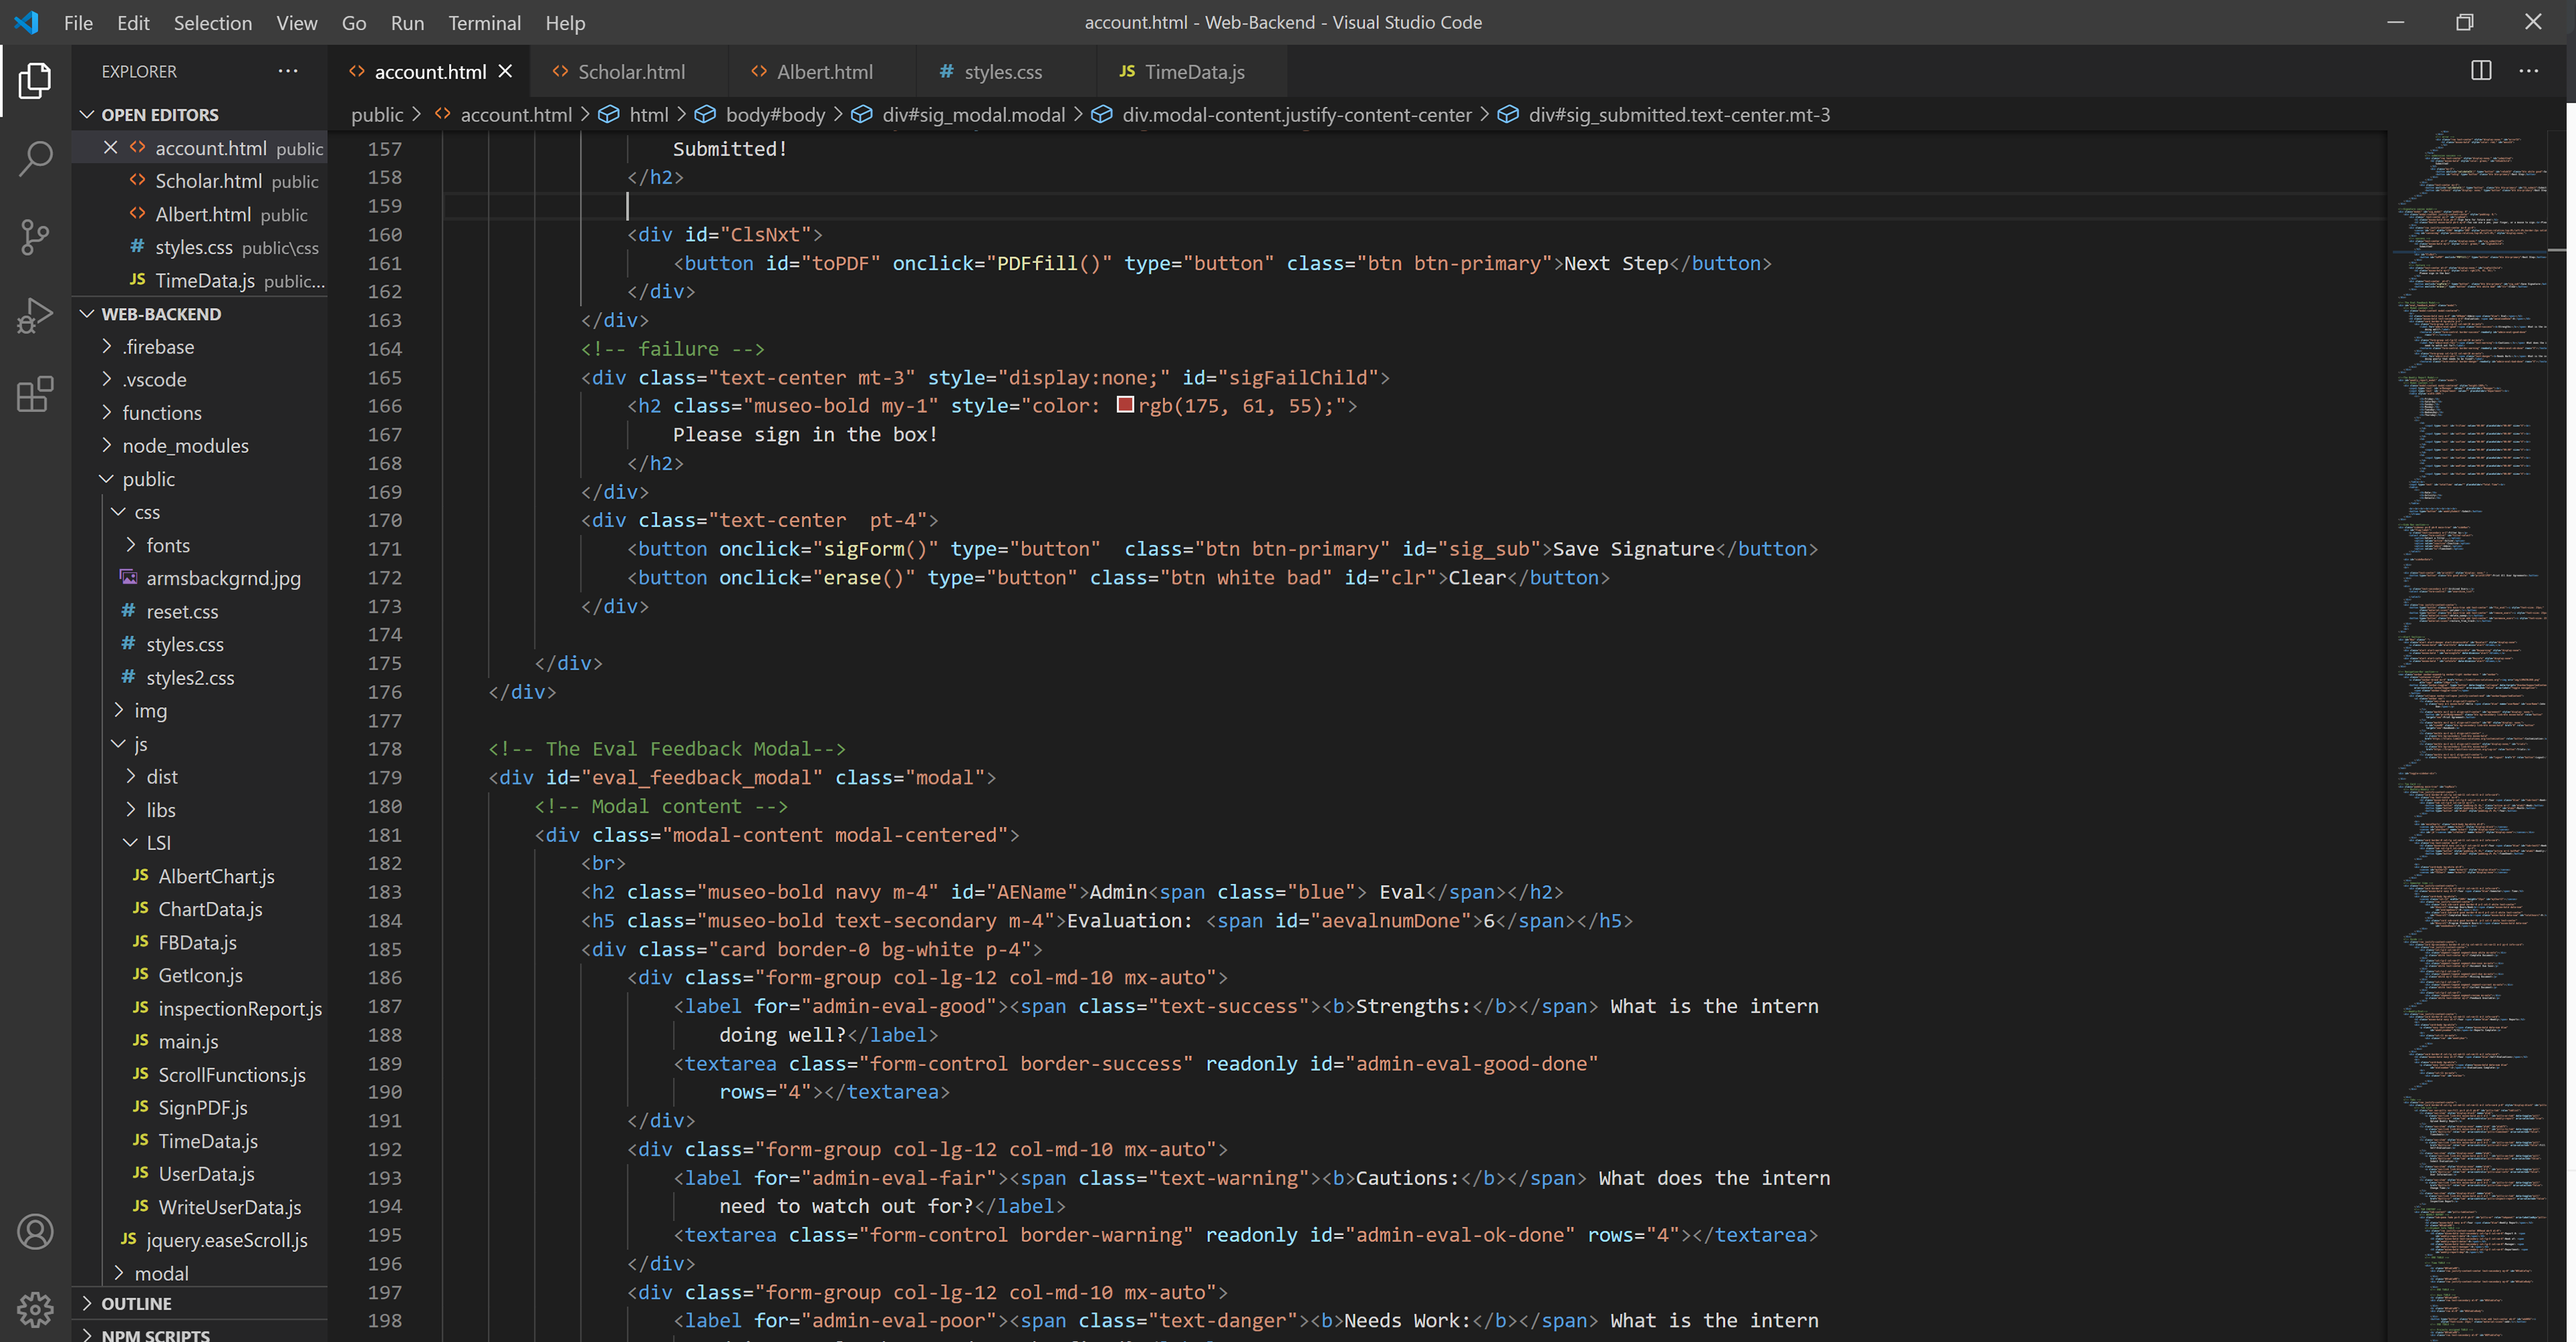Open the Manage gear settings icon

coord(35,1308)
